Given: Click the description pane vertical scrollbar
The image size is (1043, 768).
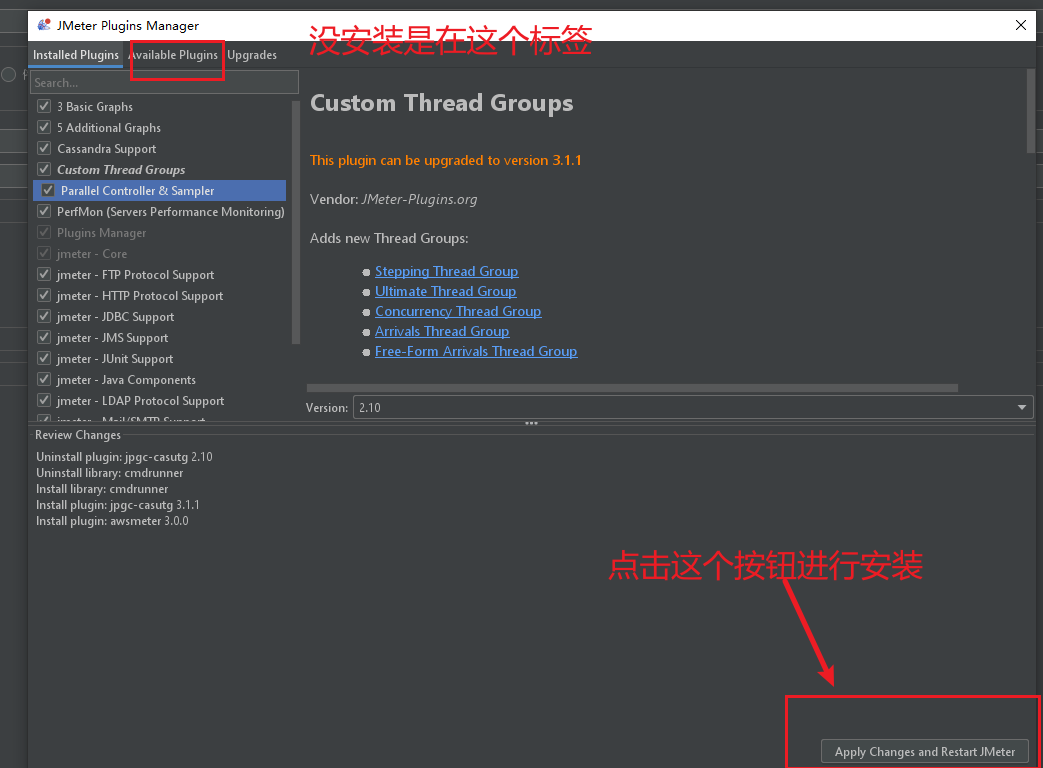Looking at the screenshot, I should (x=1031, y=110).
